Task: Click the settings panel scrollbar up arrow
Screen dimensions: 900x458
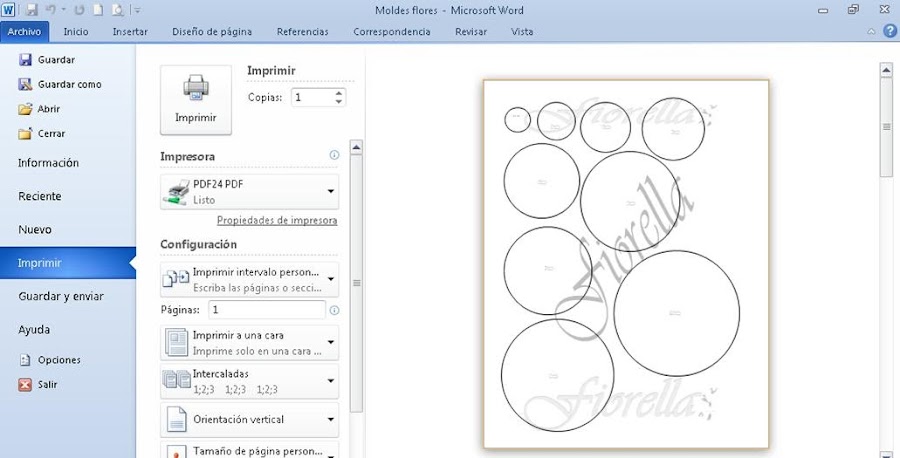Action: 356,147
